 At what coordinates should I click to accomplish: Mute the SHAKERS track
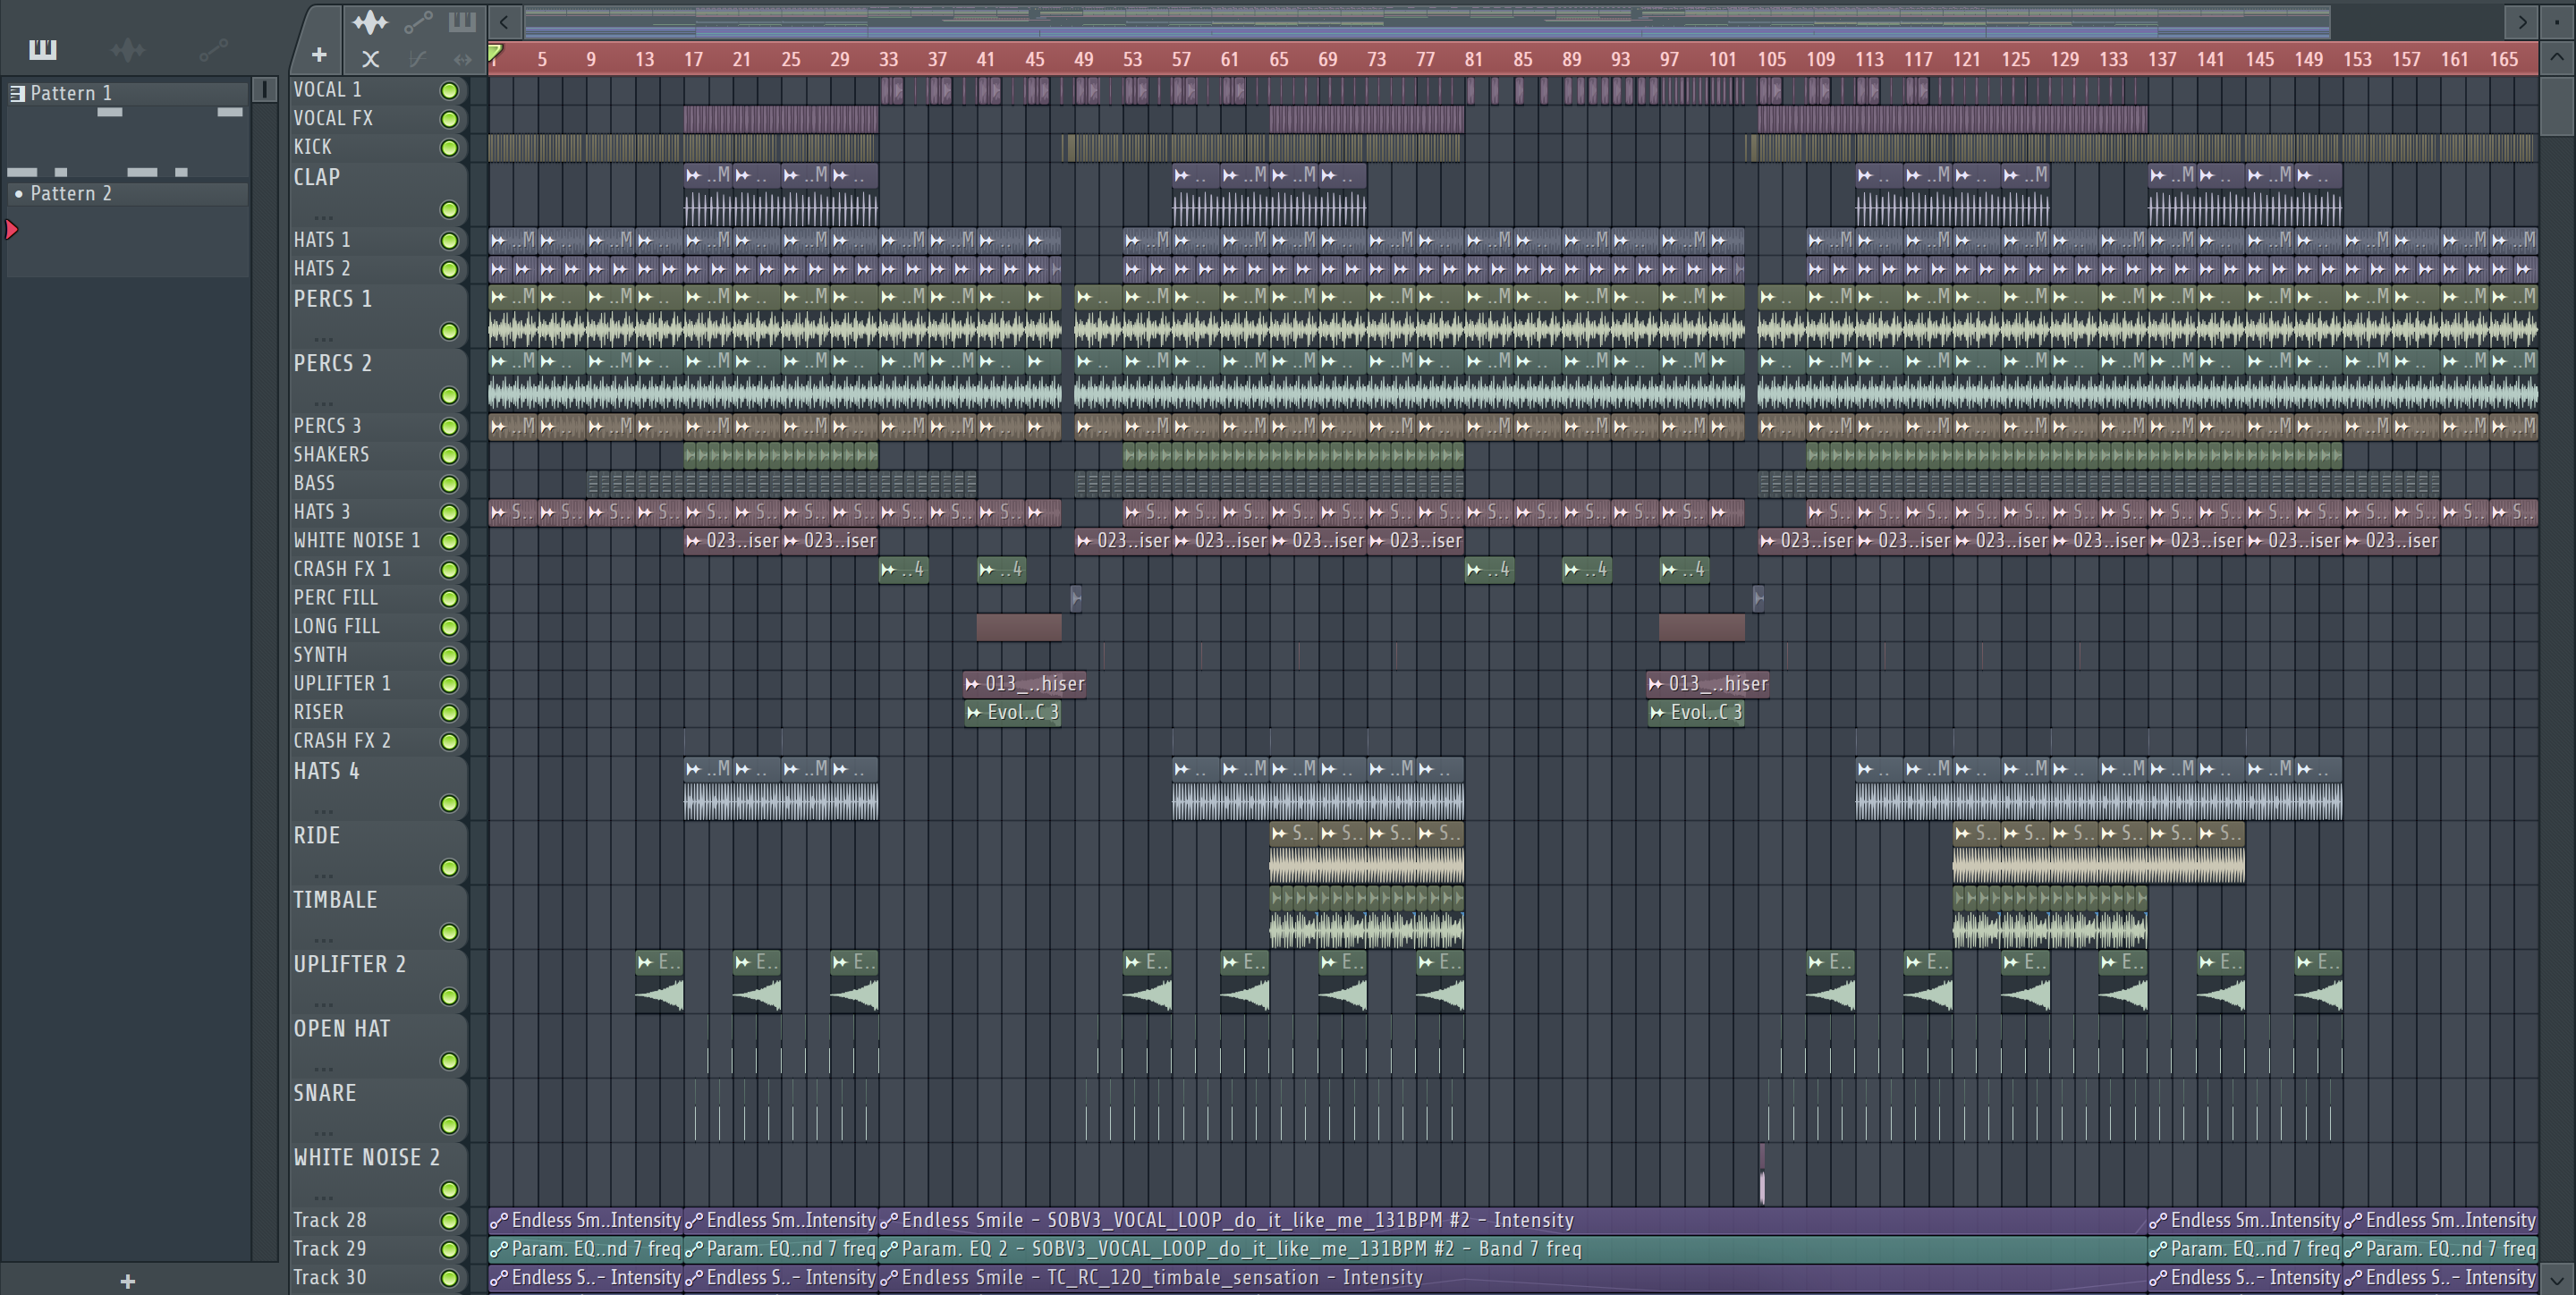point(449,455)
